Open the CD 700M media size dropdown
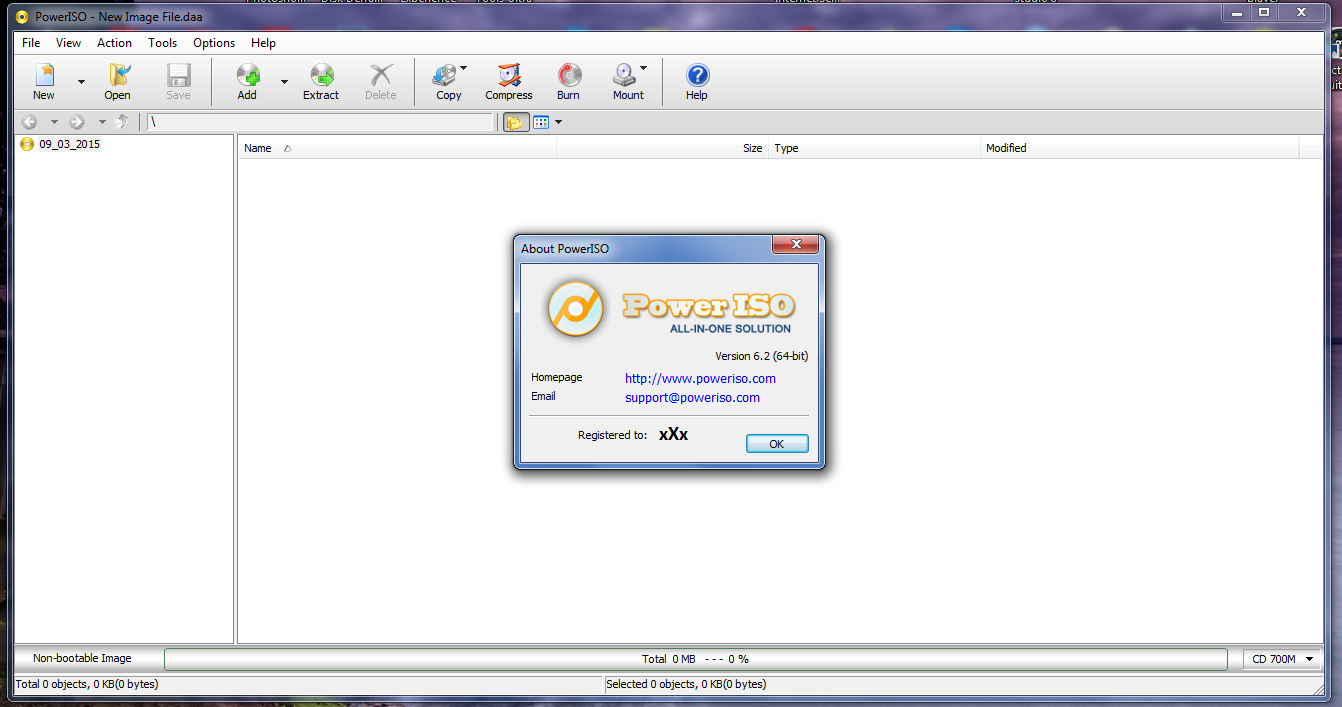 click(x=1284, y=659)
